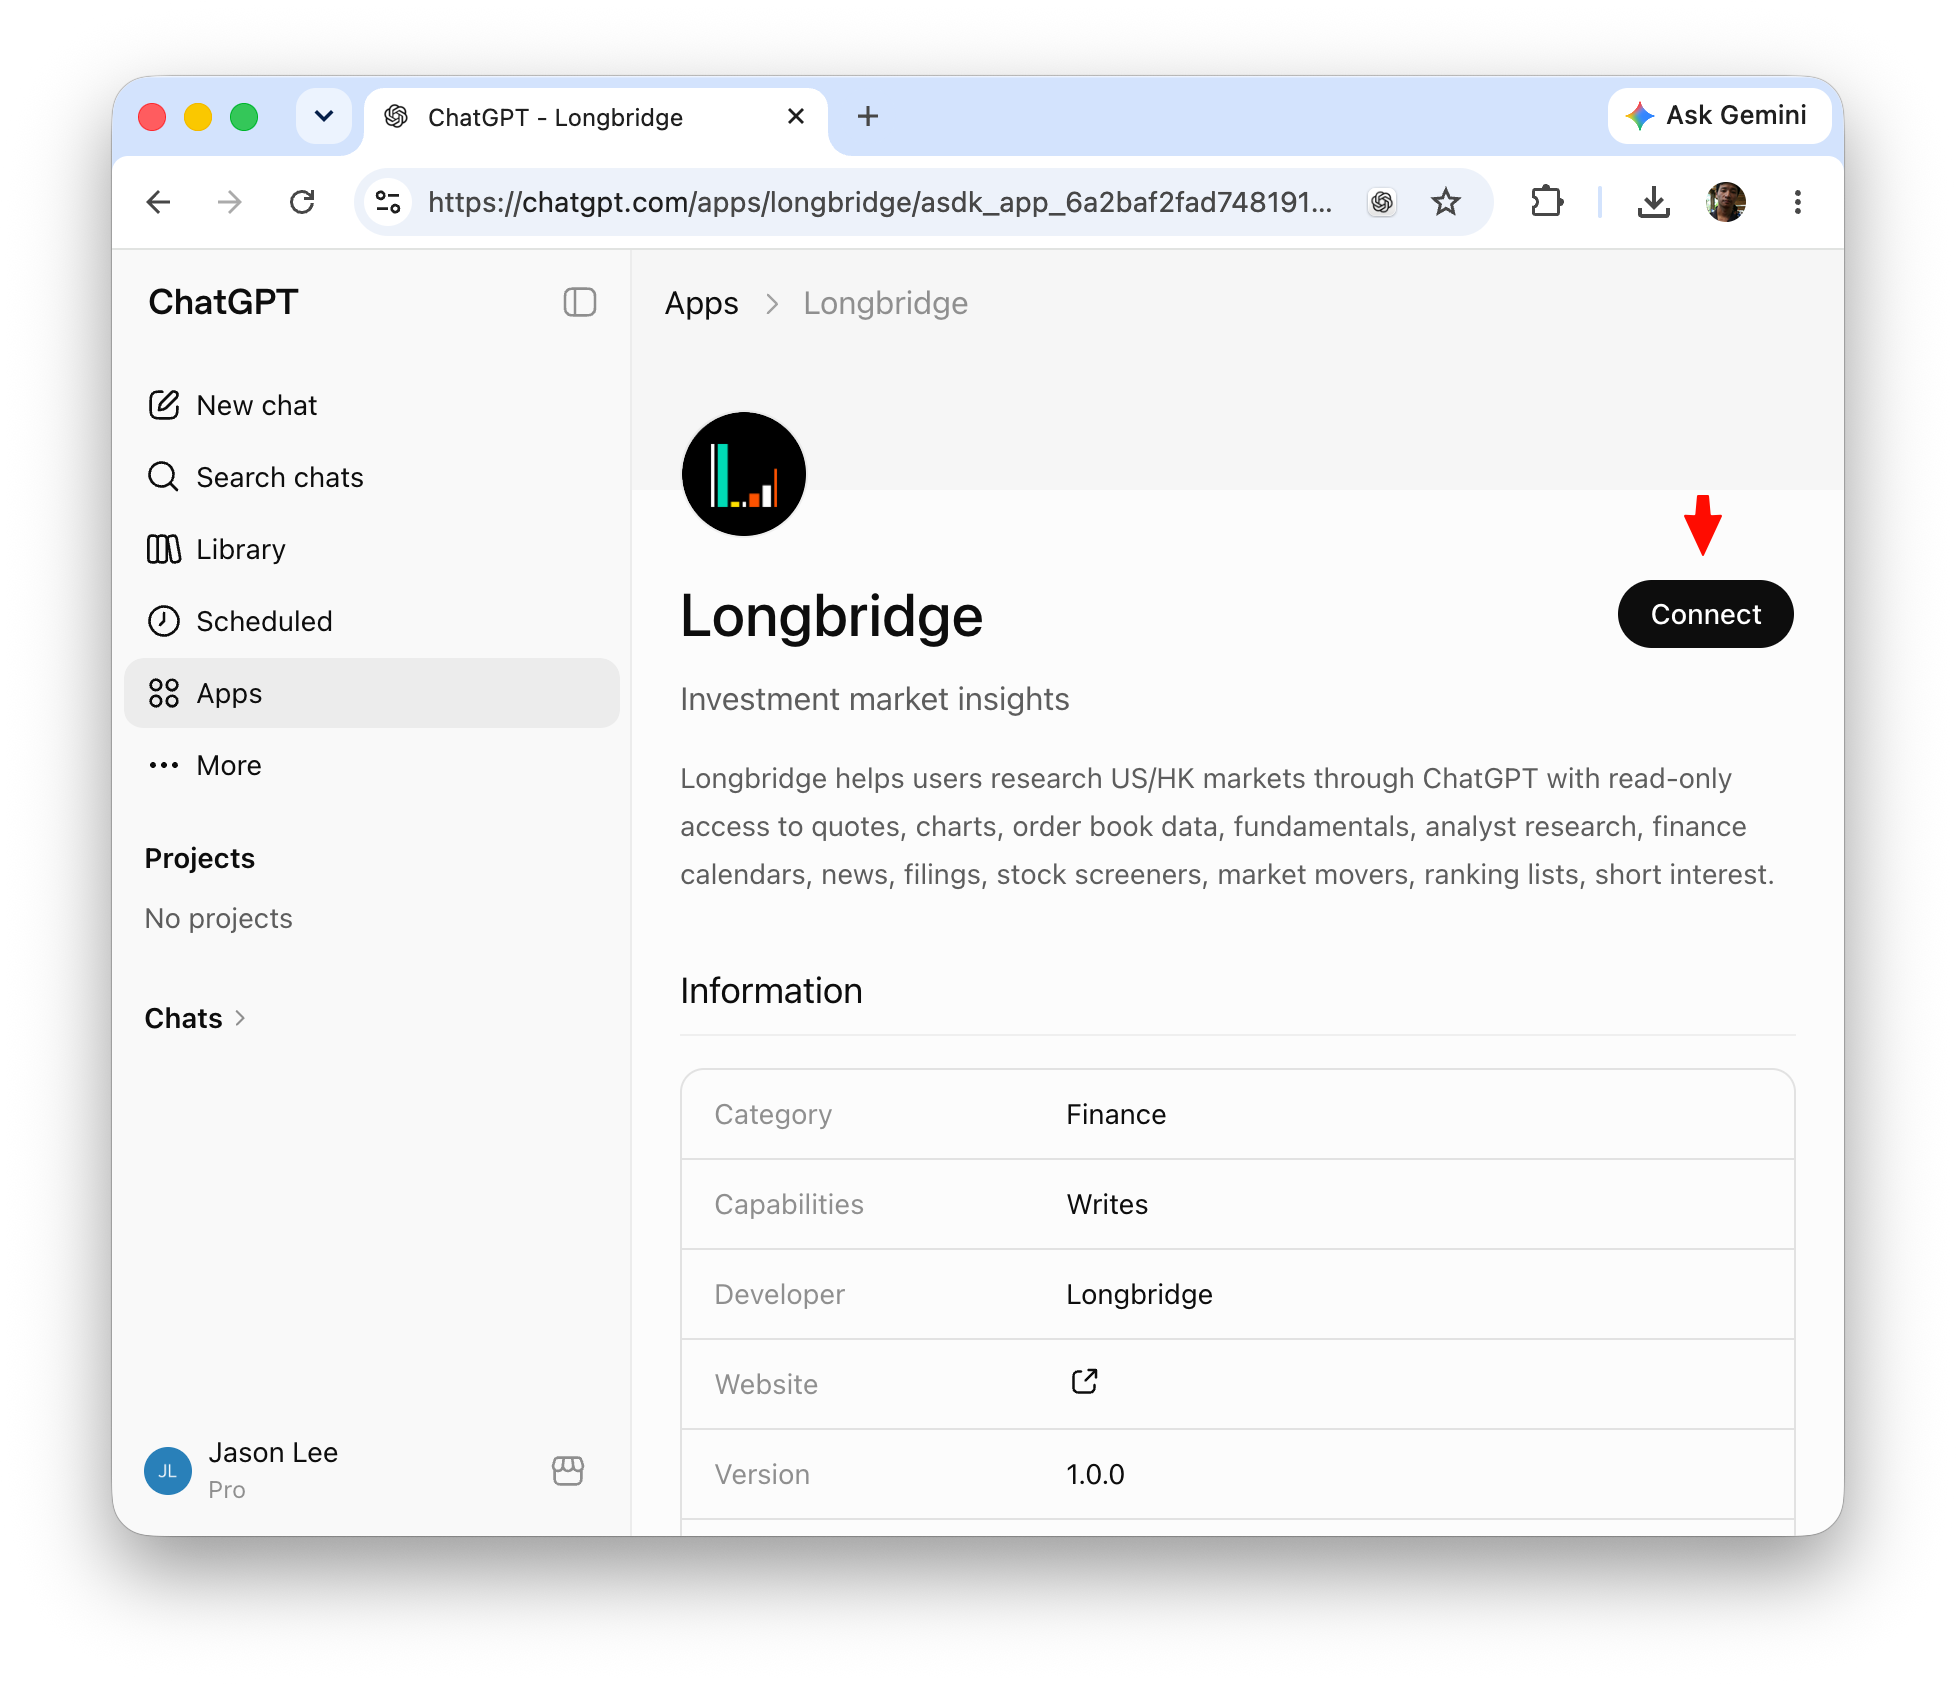Click the JL avatar circle
Screen dimensions: 1956x1684
[168, 1471]
